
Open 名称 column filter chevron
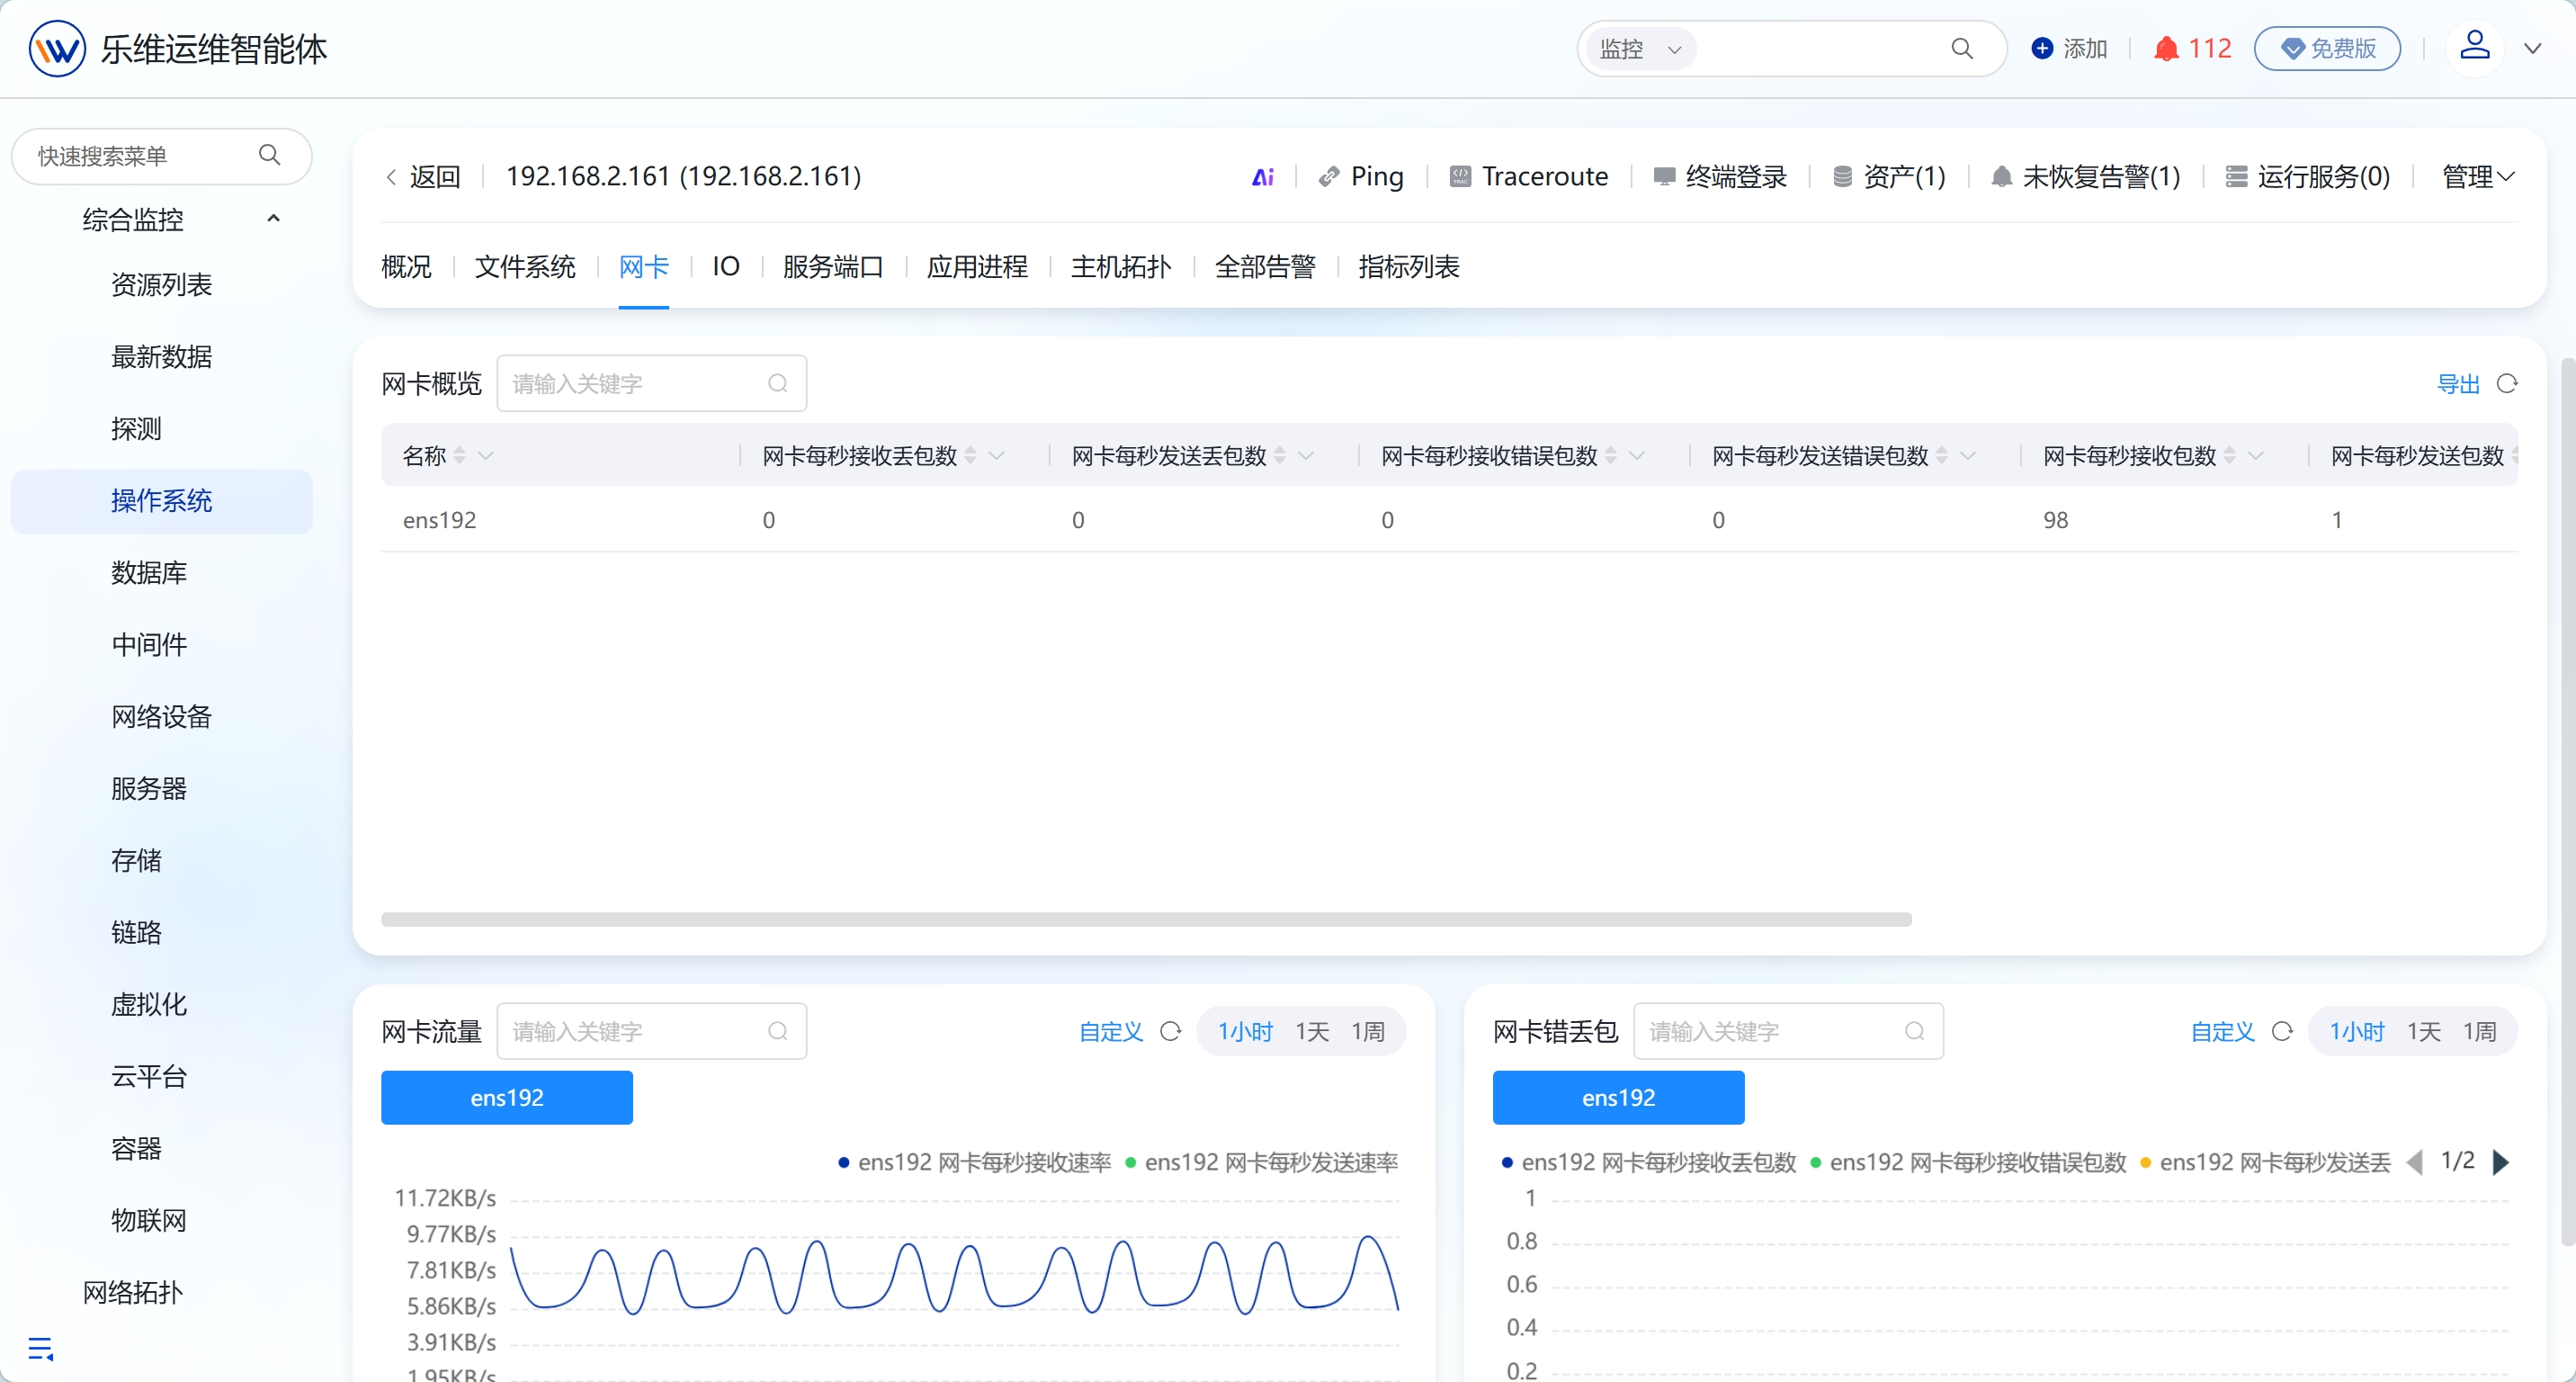pyautogui.click(x=486, y=456)
